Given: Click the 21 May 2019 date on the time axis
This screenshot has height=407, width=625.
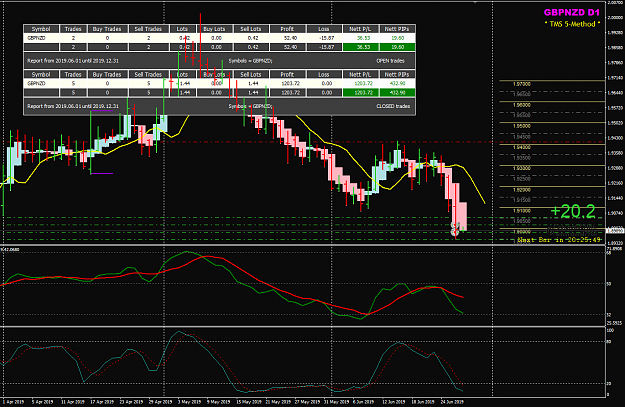Looking at the screenshot, I should [278, 402].
